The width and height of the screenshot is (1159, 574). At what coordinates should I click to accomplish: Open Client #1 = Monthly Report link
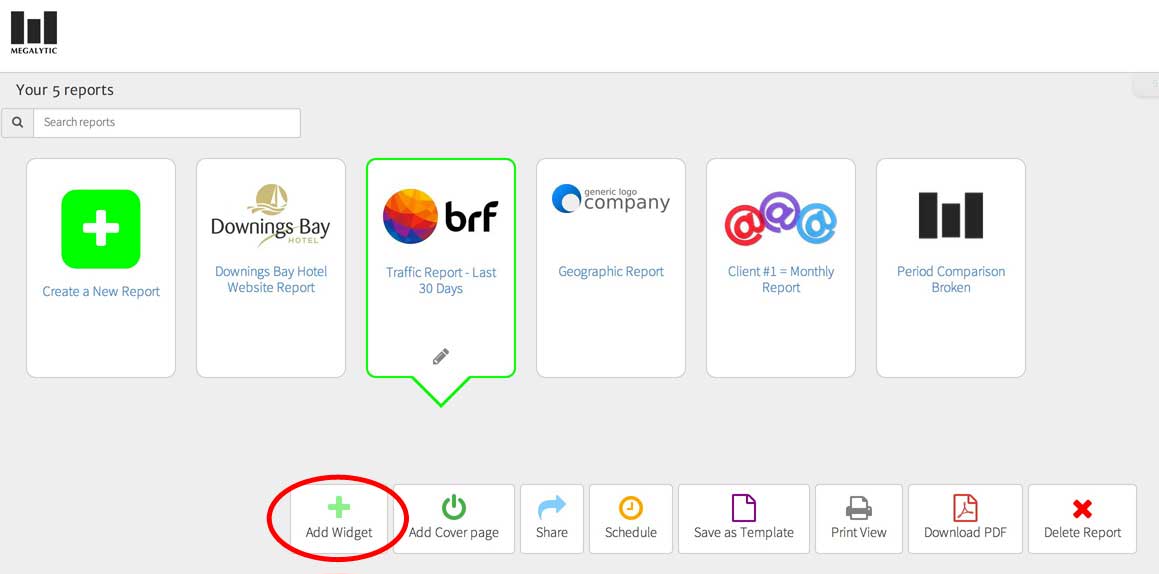coord(781,279)
